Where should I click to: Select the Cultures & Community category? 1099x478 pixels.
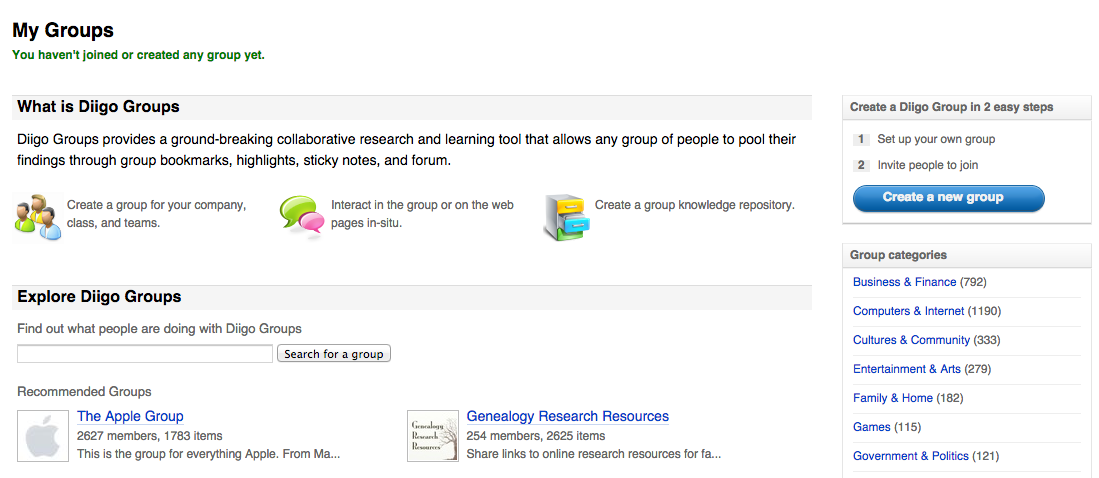click(x=911, y=340)
